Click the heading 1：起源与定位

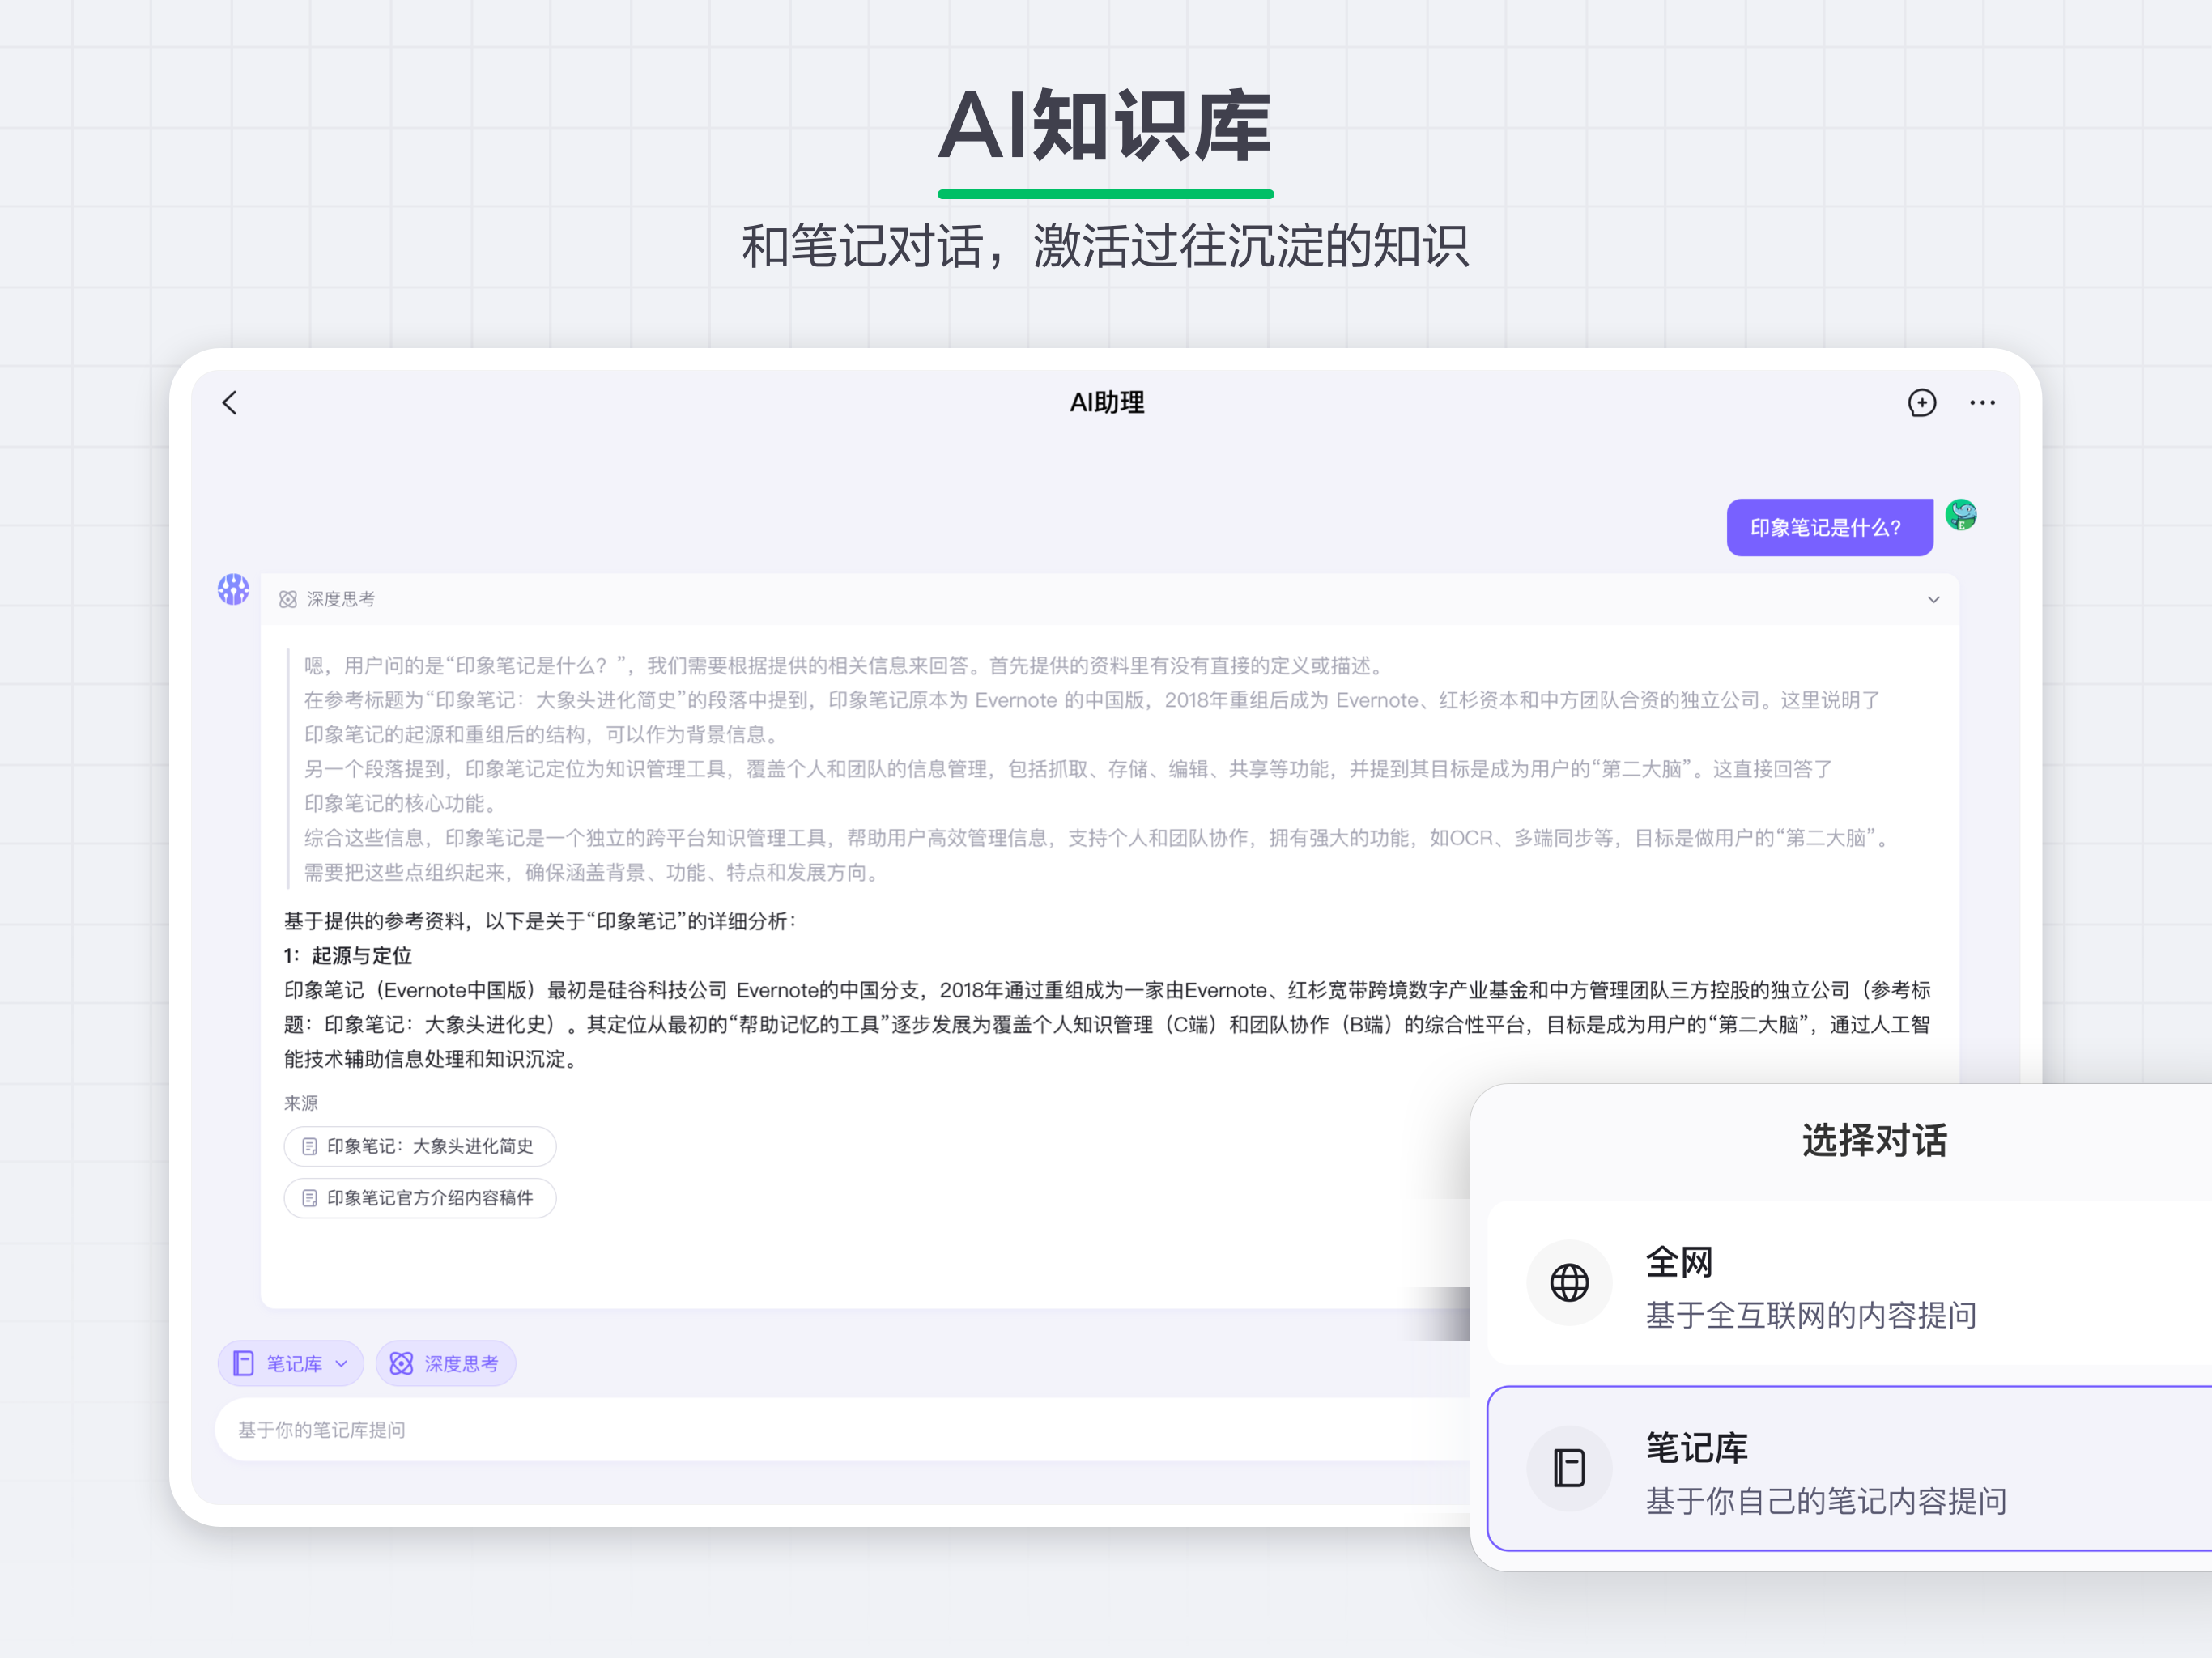[x=348, y=955]
